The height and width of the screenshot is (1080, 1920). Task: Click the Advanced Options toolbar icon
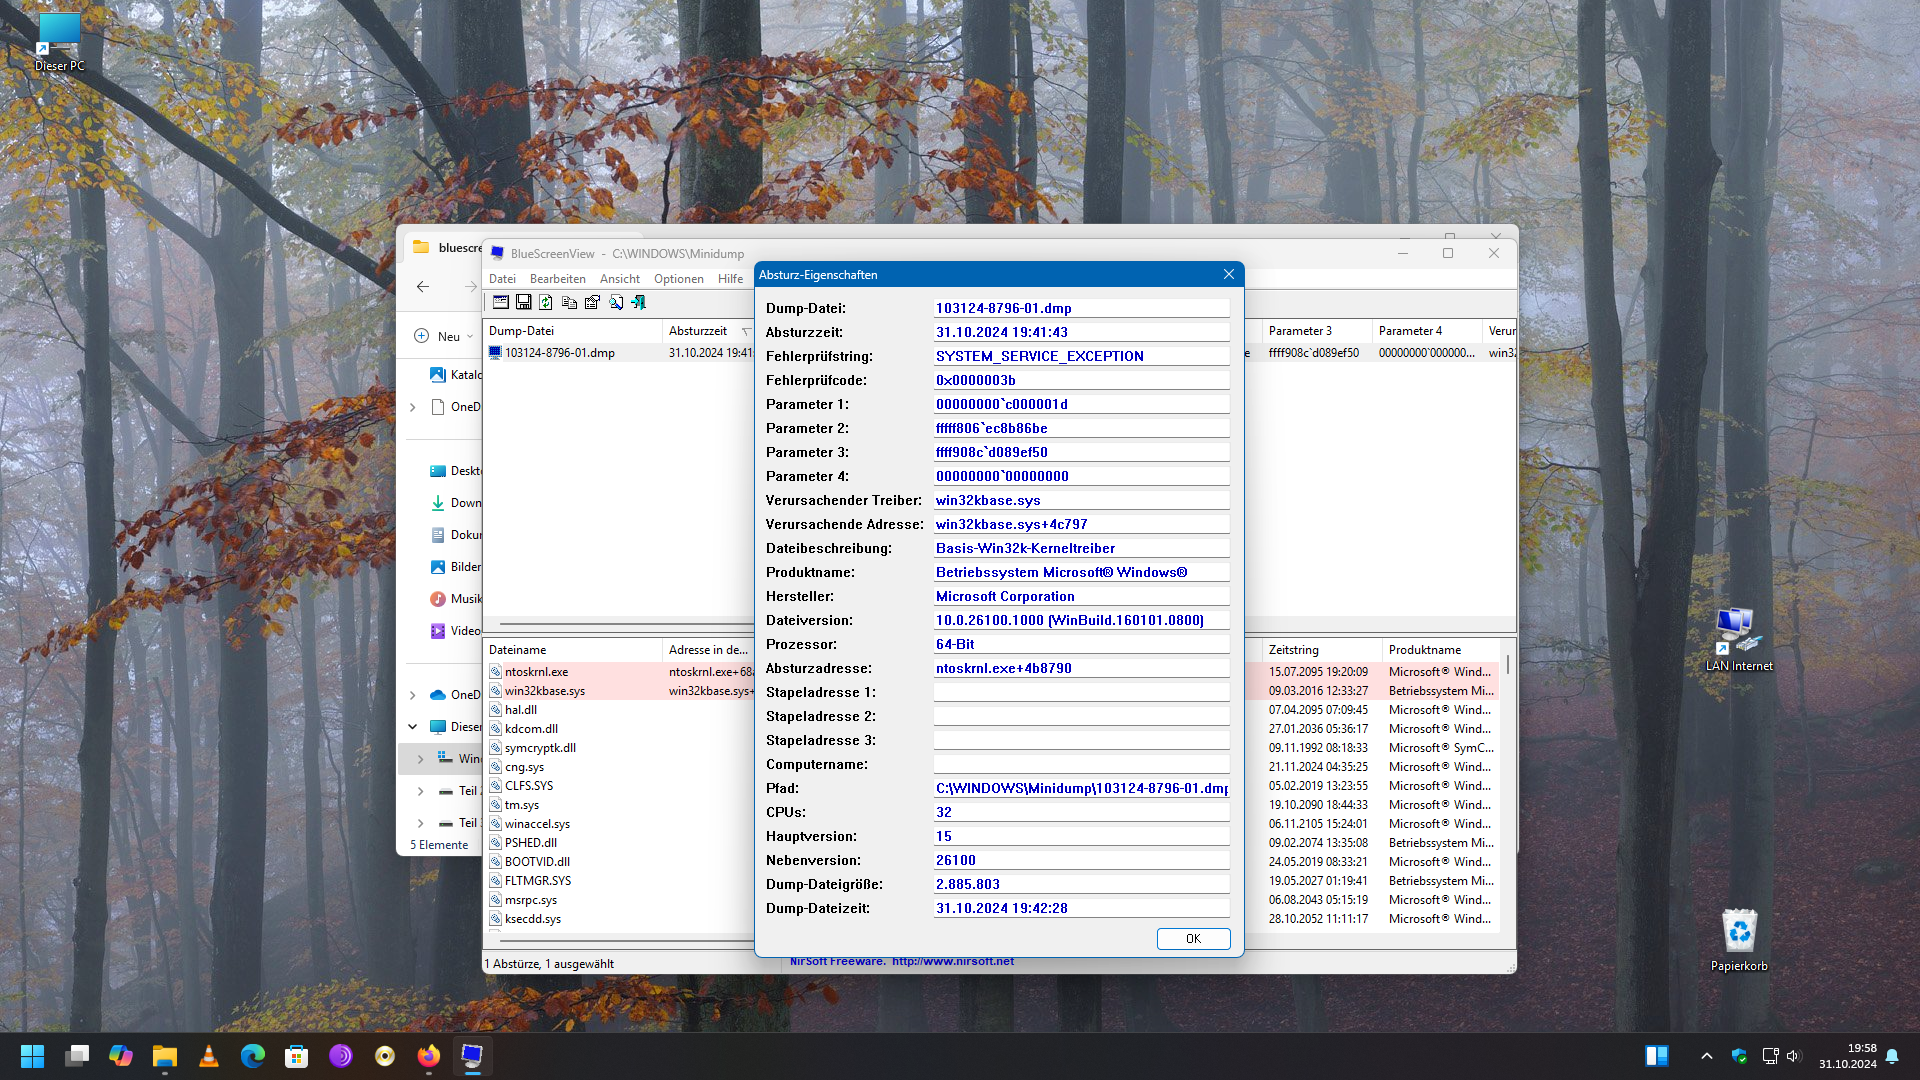tap(501, 302)
